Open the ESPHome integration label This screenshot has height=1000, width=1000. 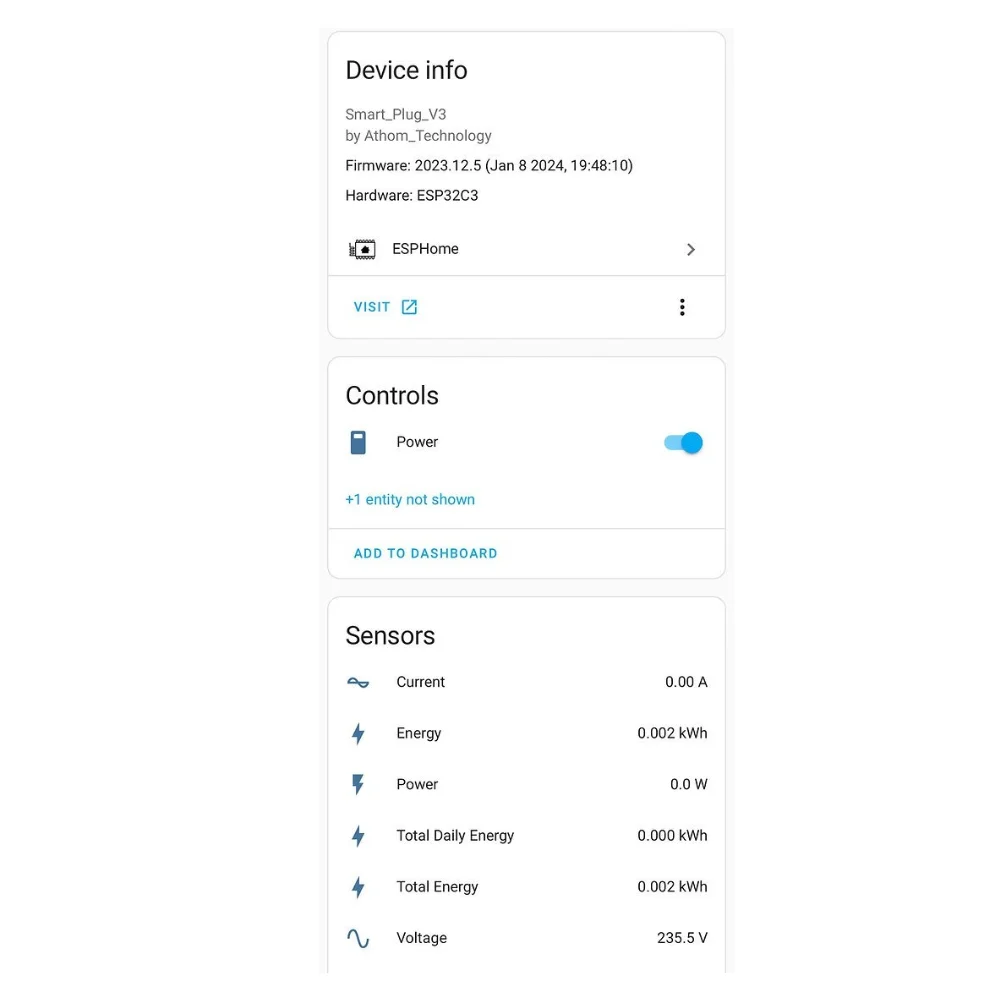tap(425, 249)
